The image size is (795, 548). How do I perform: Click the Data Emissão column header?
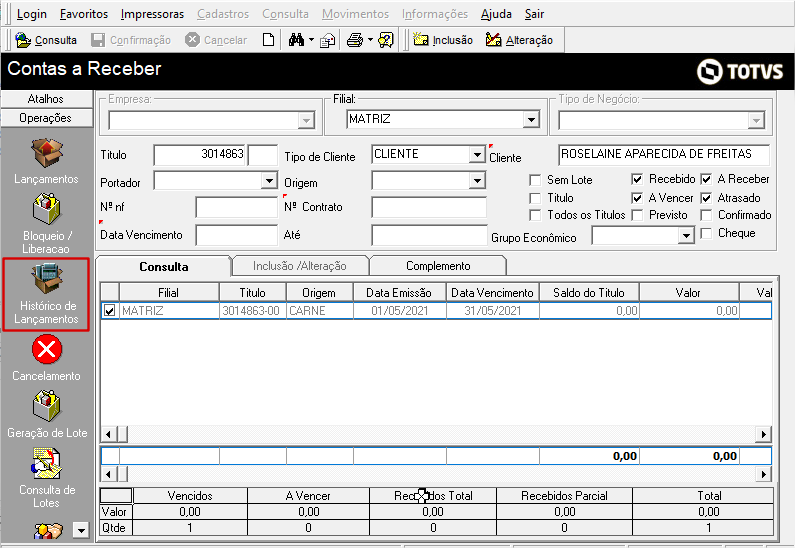[399, 293]
